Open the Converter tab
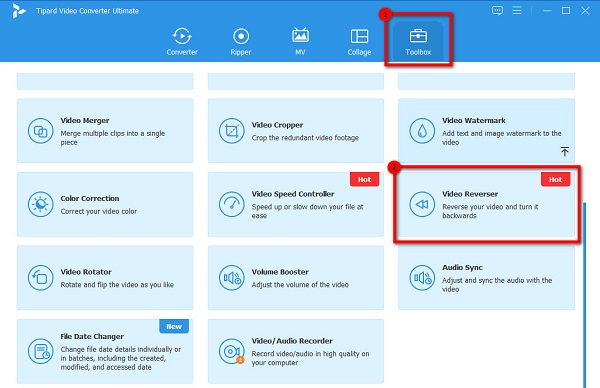 pos(182,42)
